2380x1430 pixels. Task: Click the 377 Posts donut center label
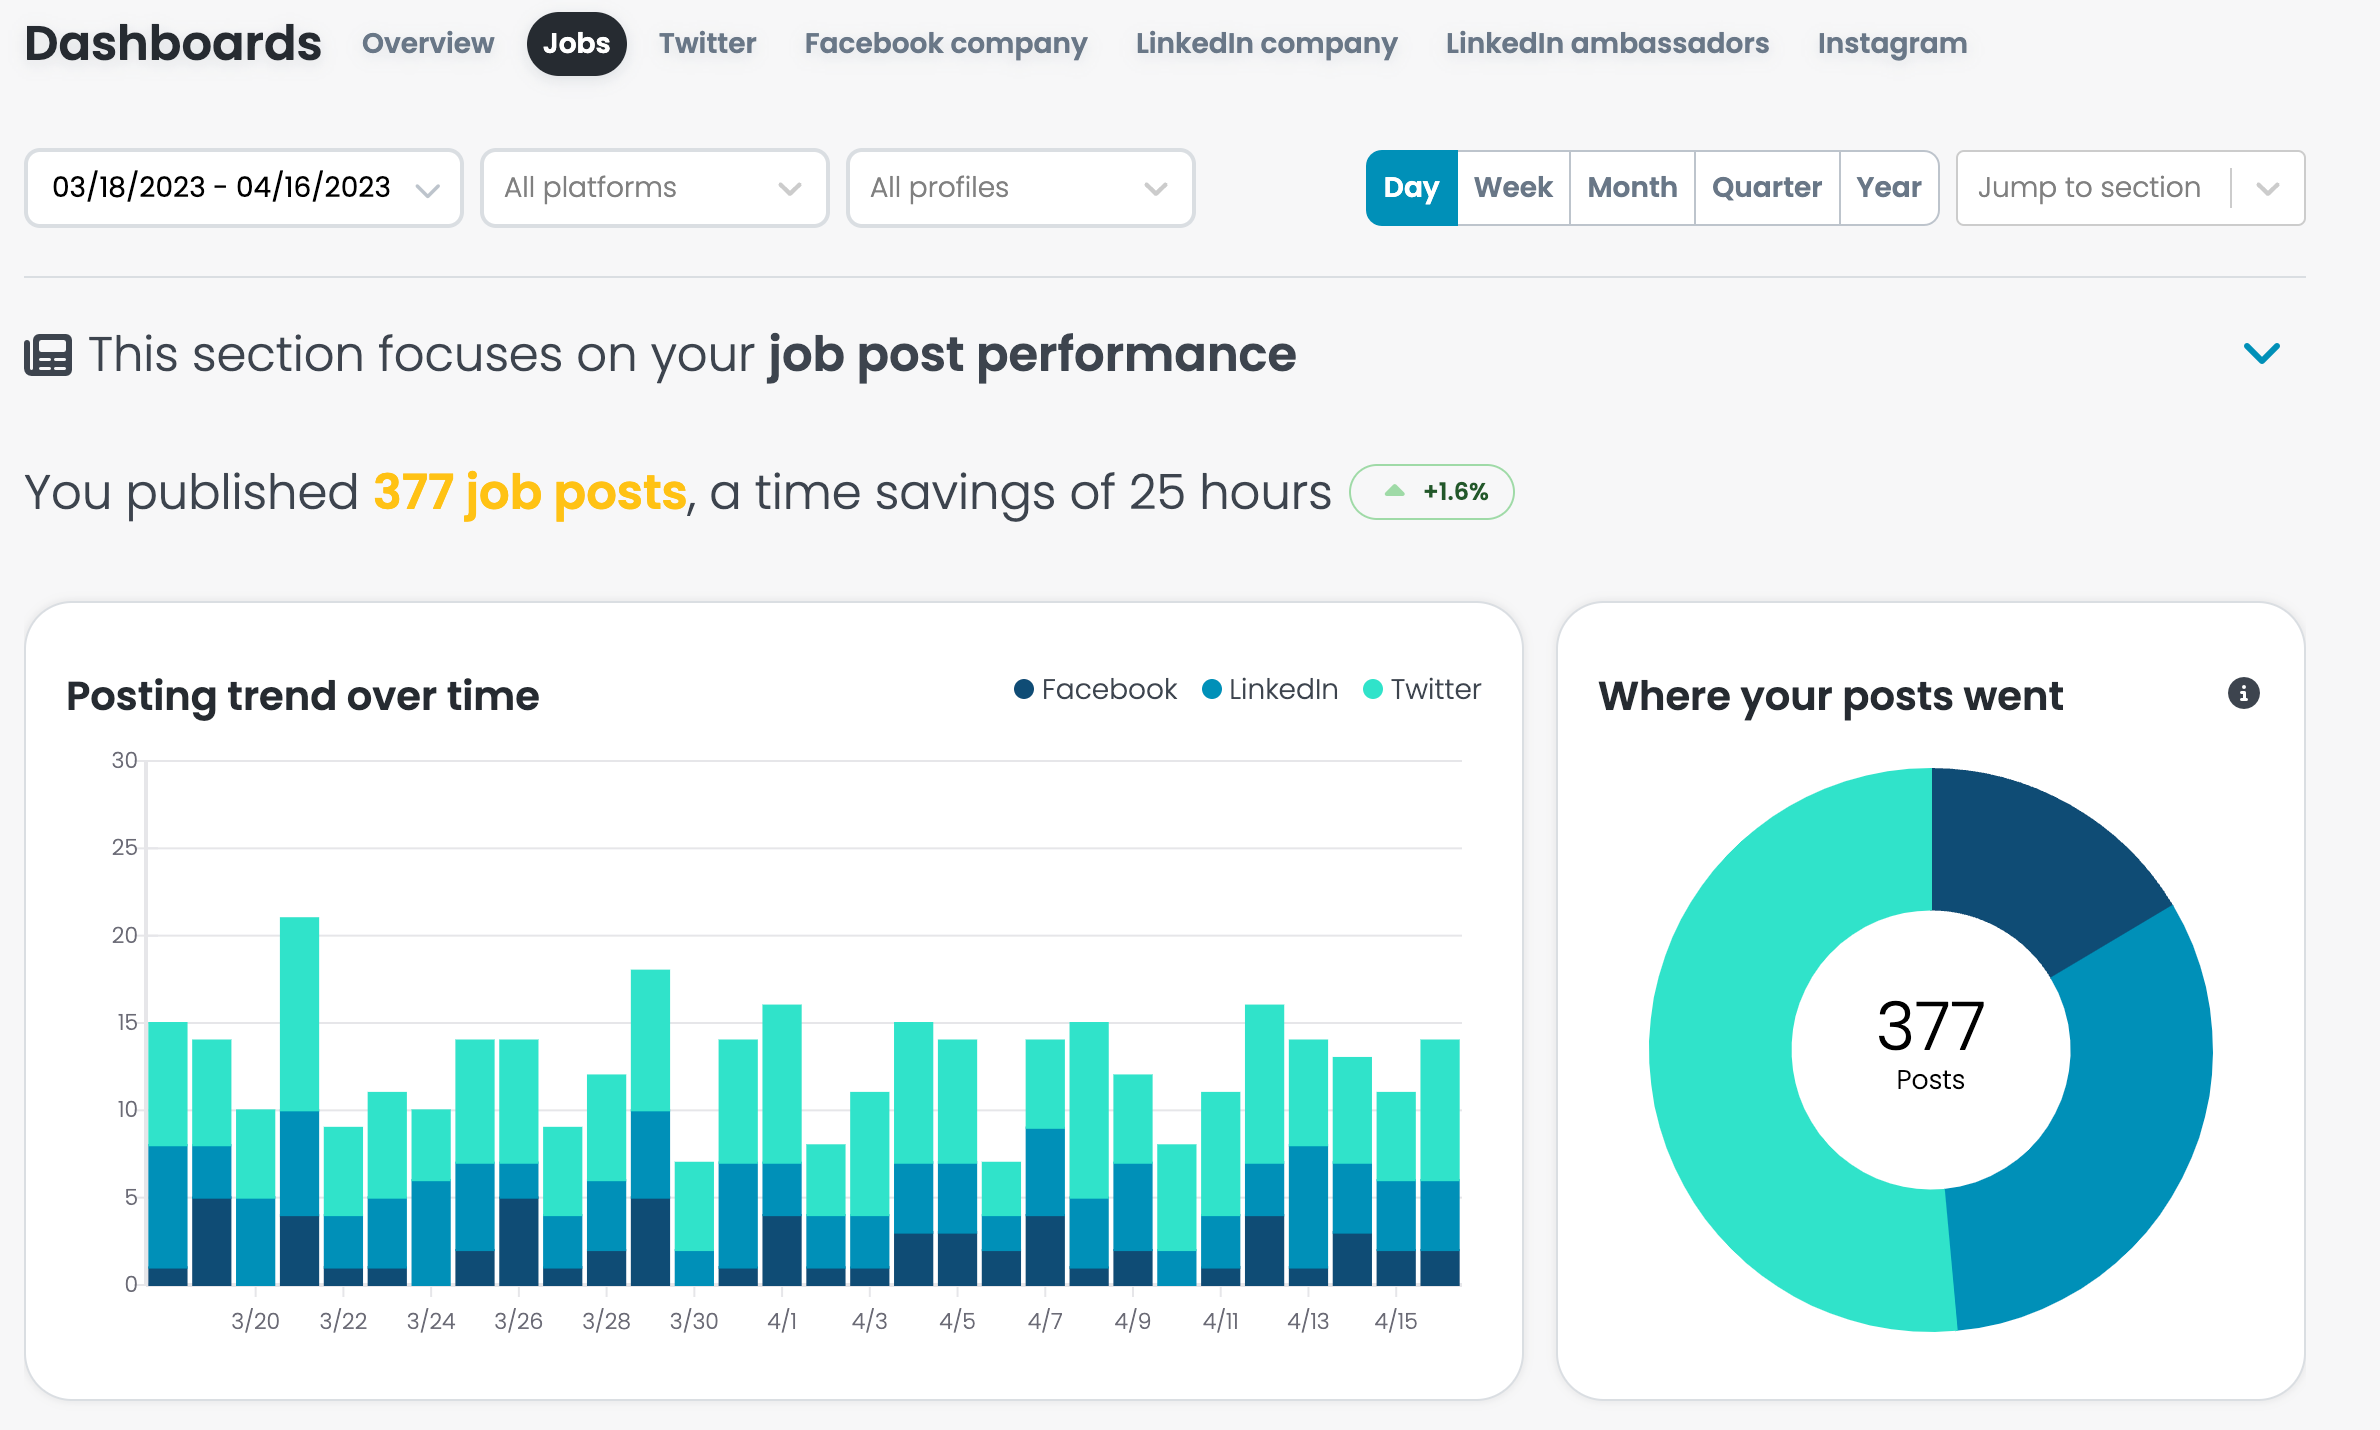[1931, 1045]
